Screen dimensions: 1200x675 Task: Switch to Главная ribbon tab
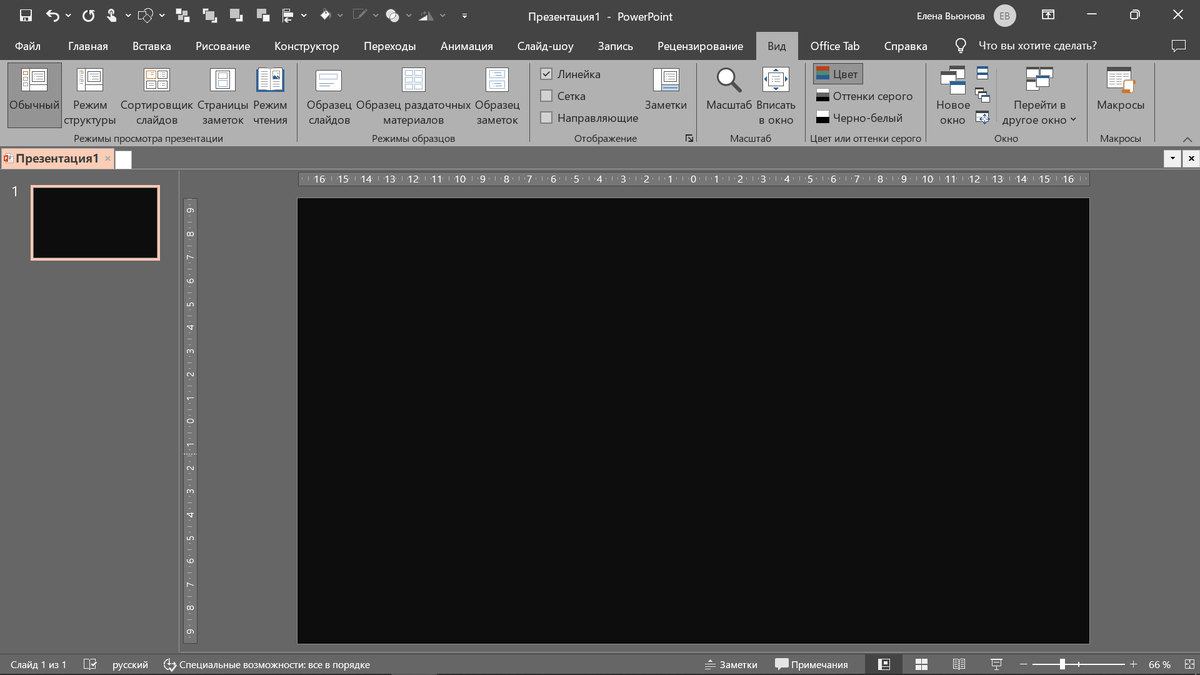click(x=88, y=46)
